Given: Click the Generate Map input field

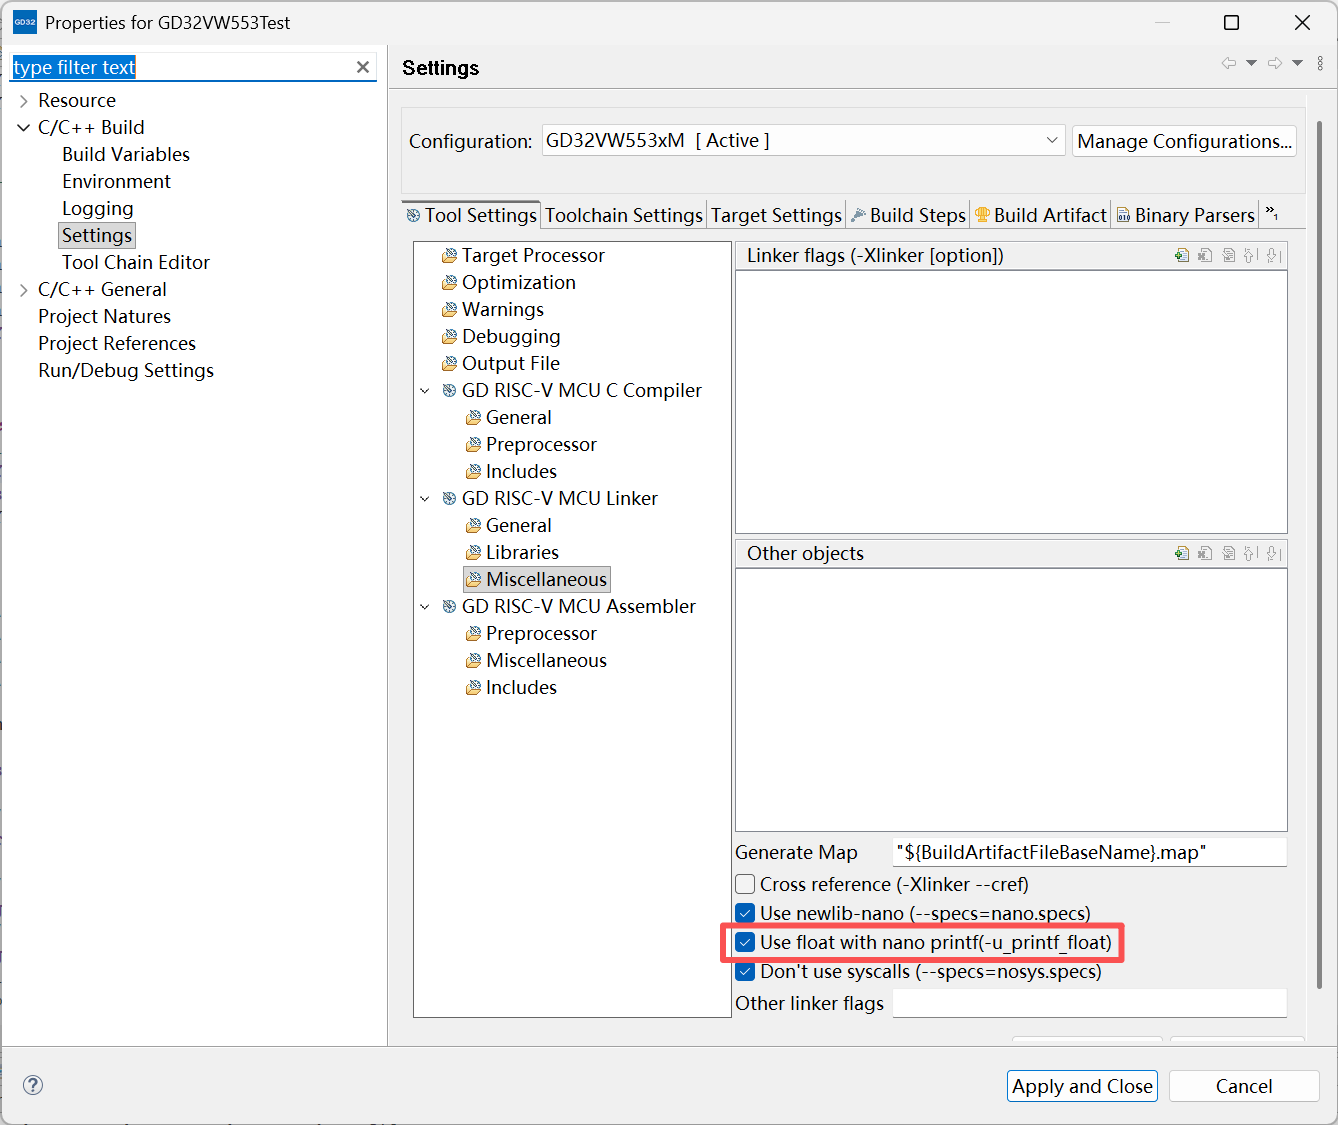Looking at the screenshot, I should [1089, 852].
